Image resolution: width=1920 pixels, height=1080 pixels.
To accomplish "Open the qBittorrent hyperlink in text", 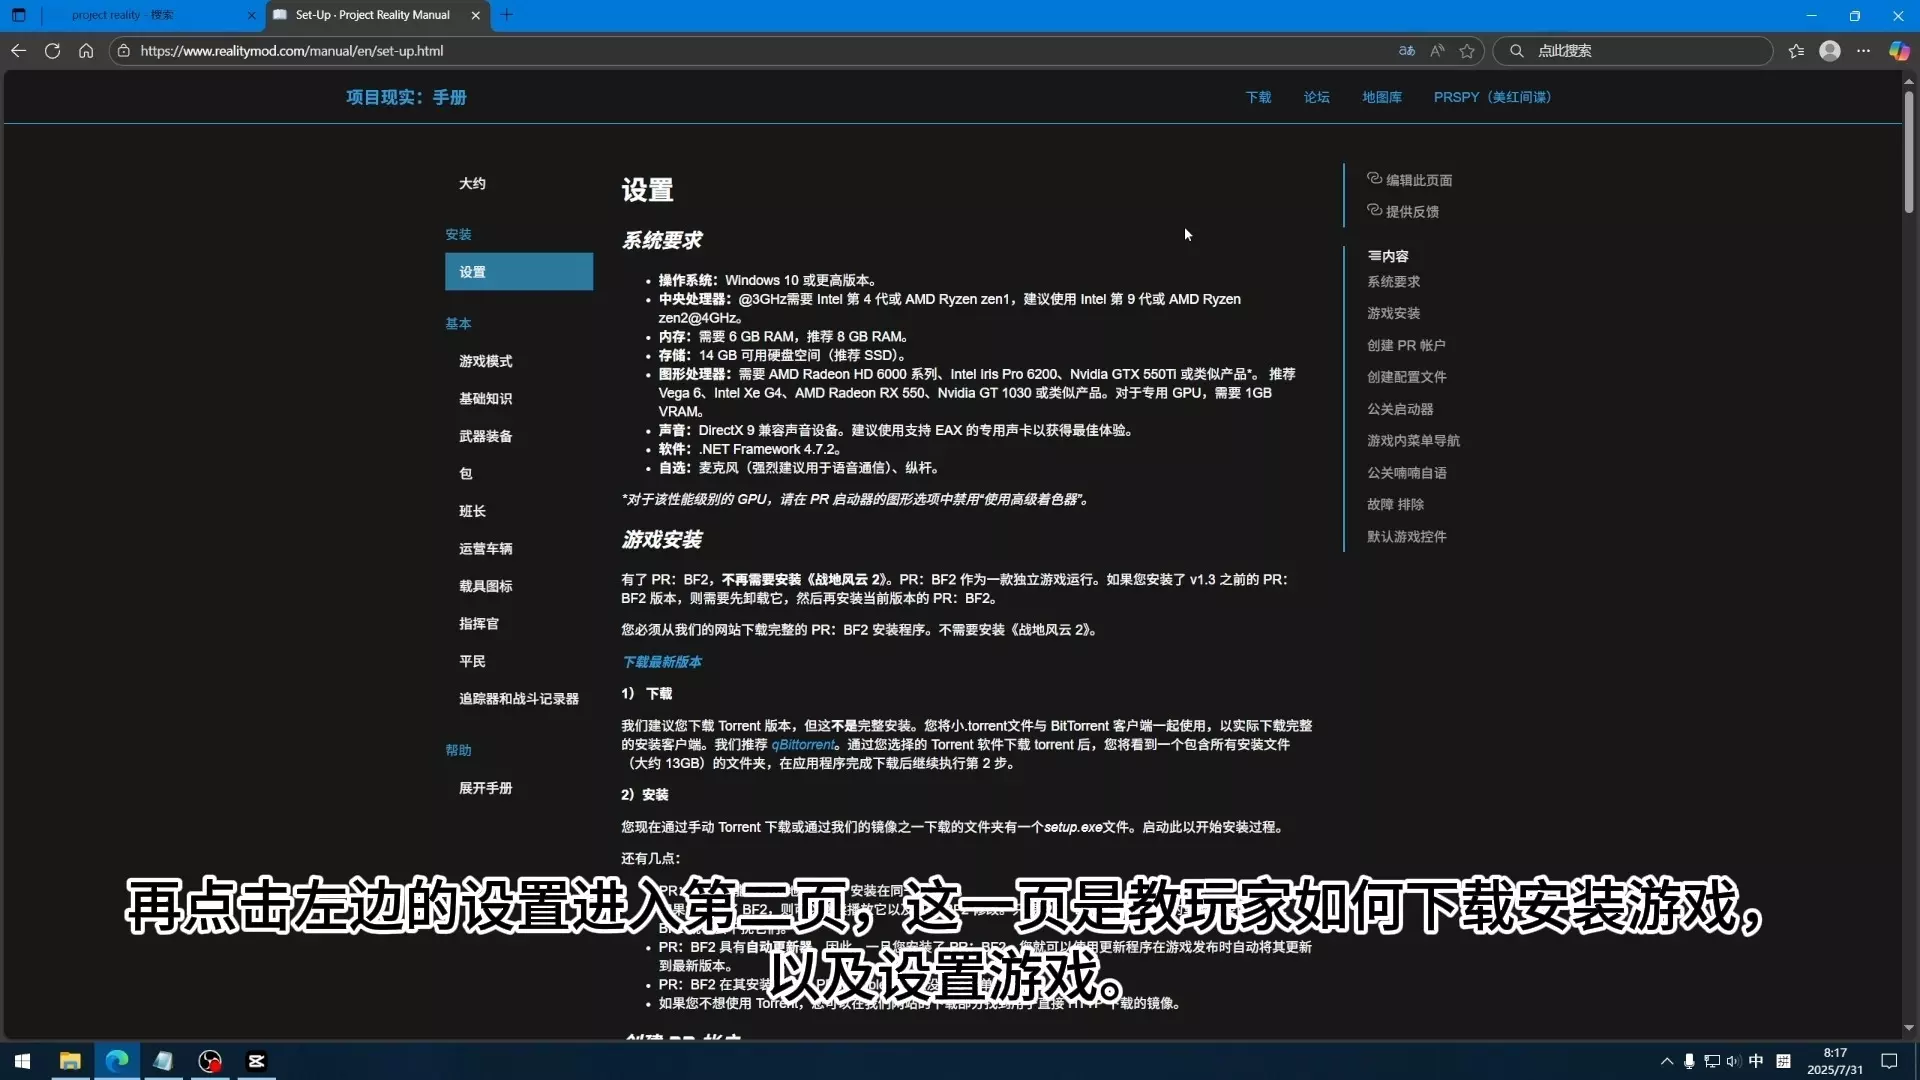I will click(x=803, y=745).
